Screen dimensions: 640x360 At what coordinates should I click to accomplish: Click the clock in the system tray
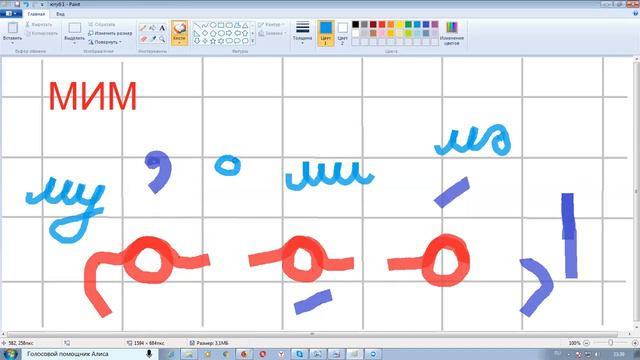point(619,354)
